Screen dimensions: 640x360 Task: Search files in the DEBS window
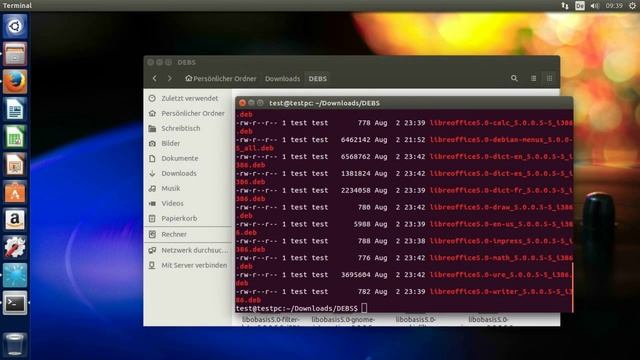point(514,78)
